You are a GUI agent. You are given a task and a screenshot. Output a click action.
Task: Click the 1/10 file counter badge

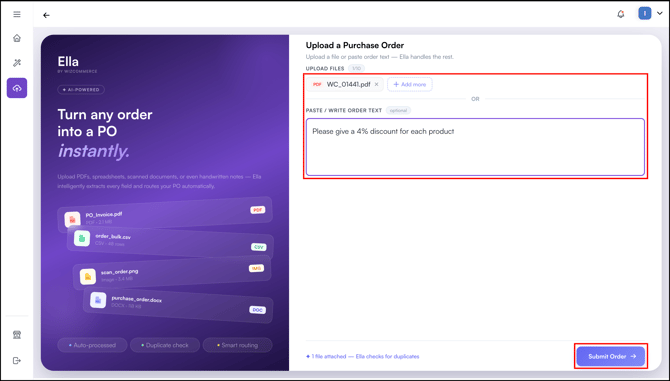[356, 68]
